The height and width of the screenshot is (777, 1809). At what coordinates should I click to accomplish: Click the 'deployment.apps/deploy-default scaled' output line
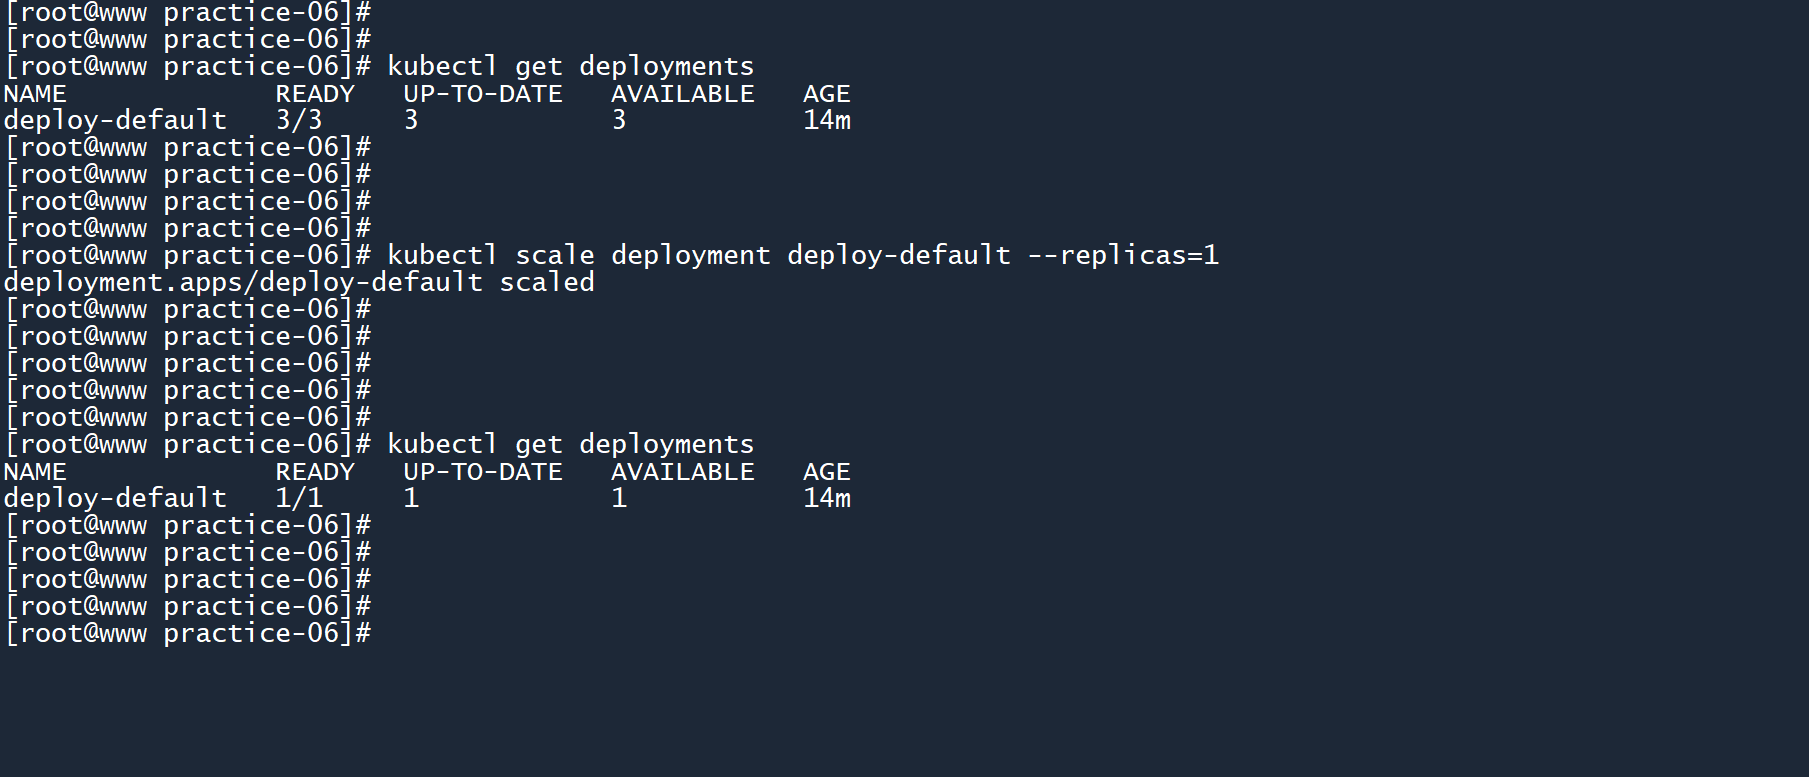(299, 283)
